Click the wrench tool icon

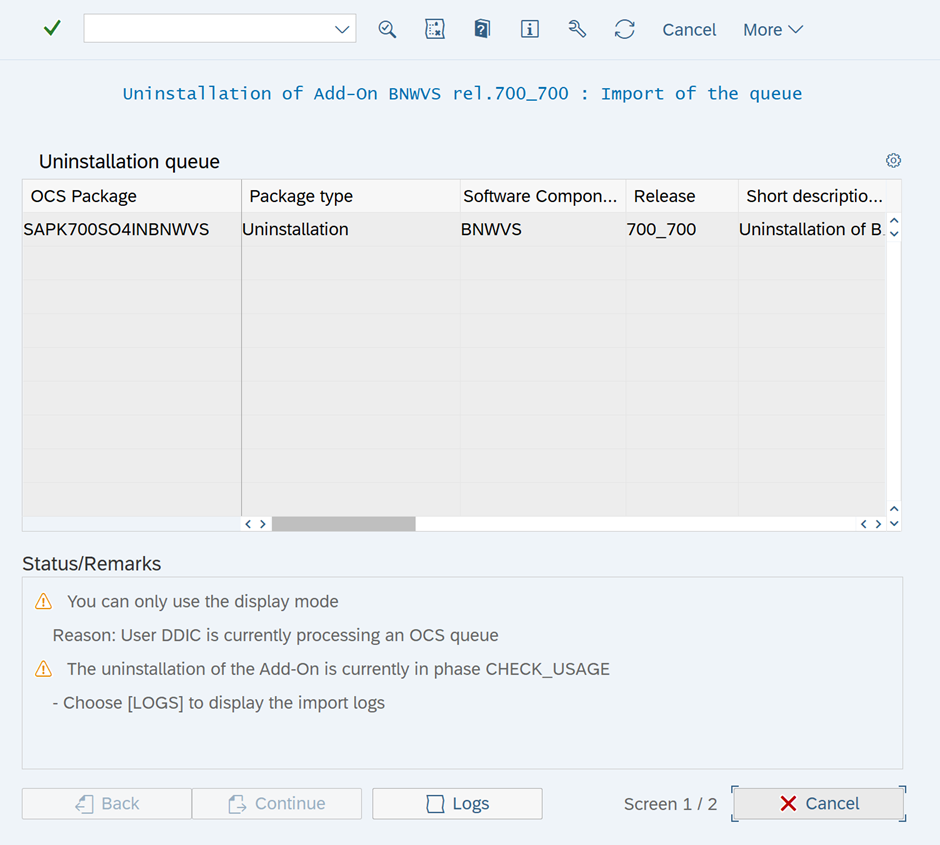(x=577, y=29)
